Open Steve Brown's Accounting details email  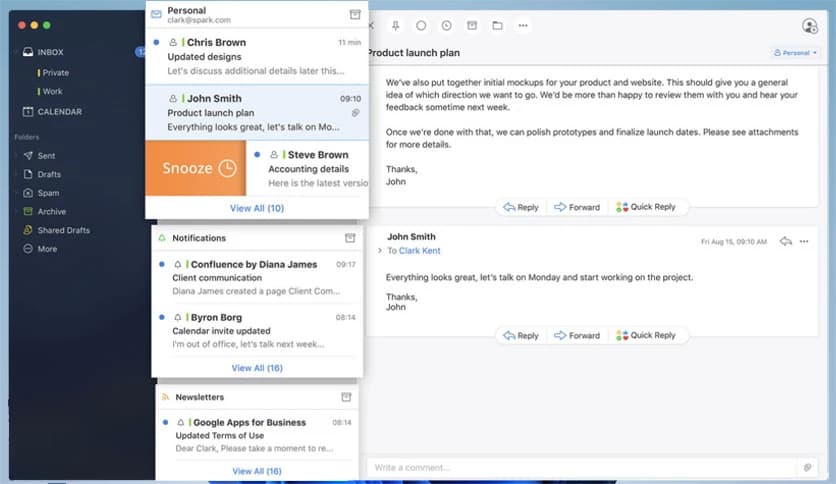pyautogui.click(x=308, y=168)
